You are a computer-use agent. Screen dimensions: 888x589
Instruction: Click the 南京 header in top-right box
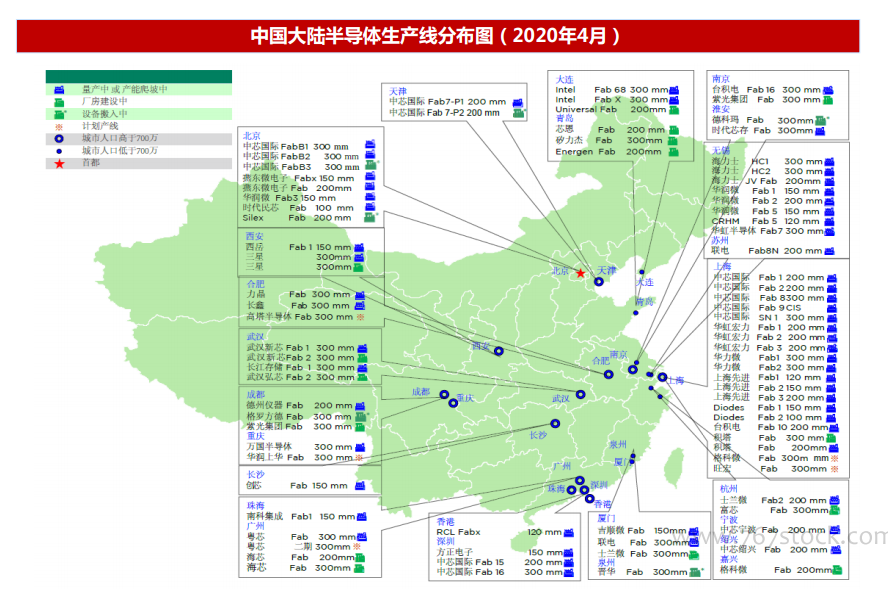coord(721,79)
